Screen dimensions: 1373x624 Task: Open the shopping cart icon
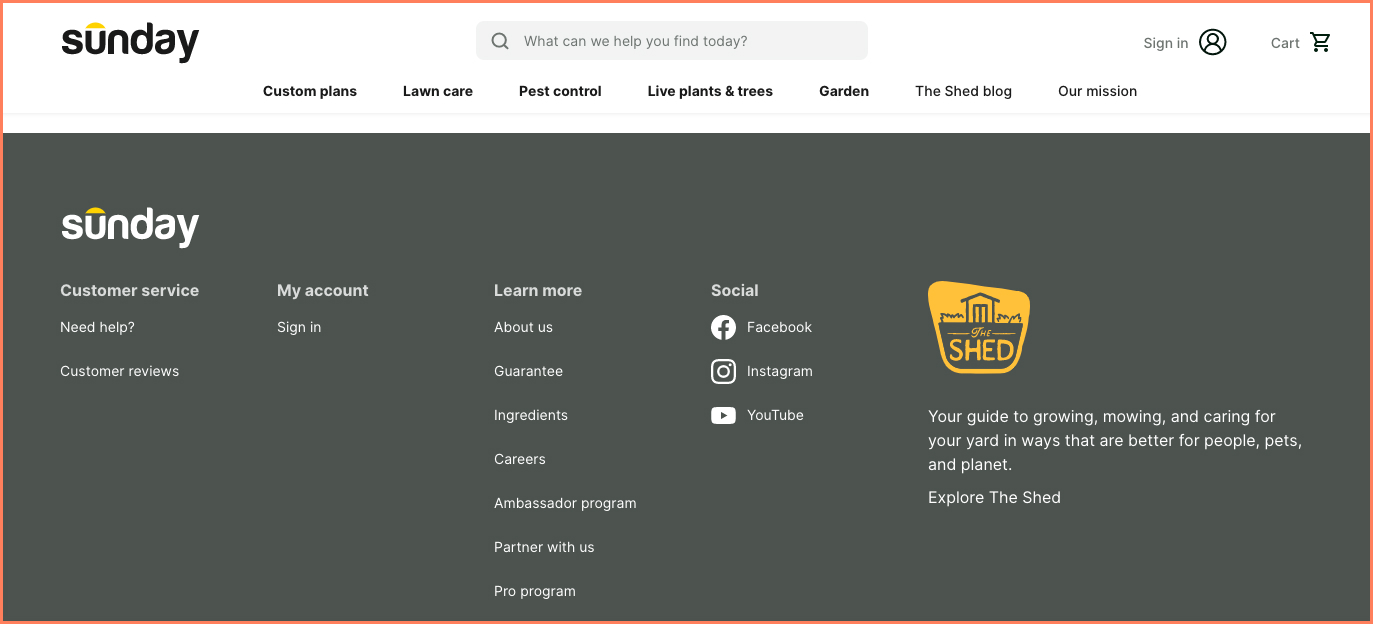tap(1321, 42)
